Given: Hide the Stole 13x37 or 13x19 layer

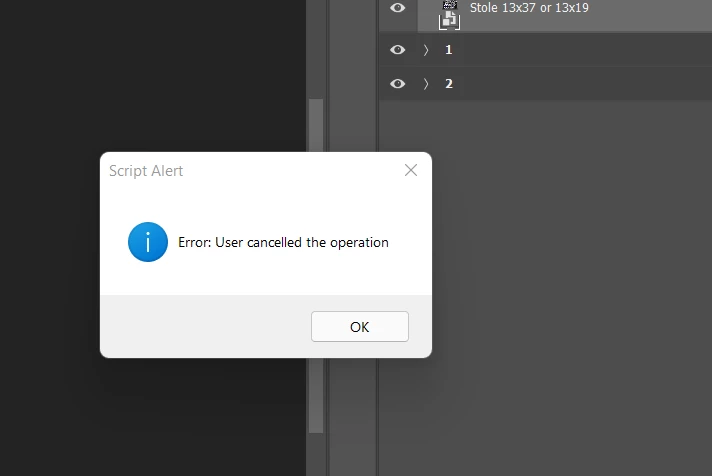Looking at the screenshot, I should 397,8.
